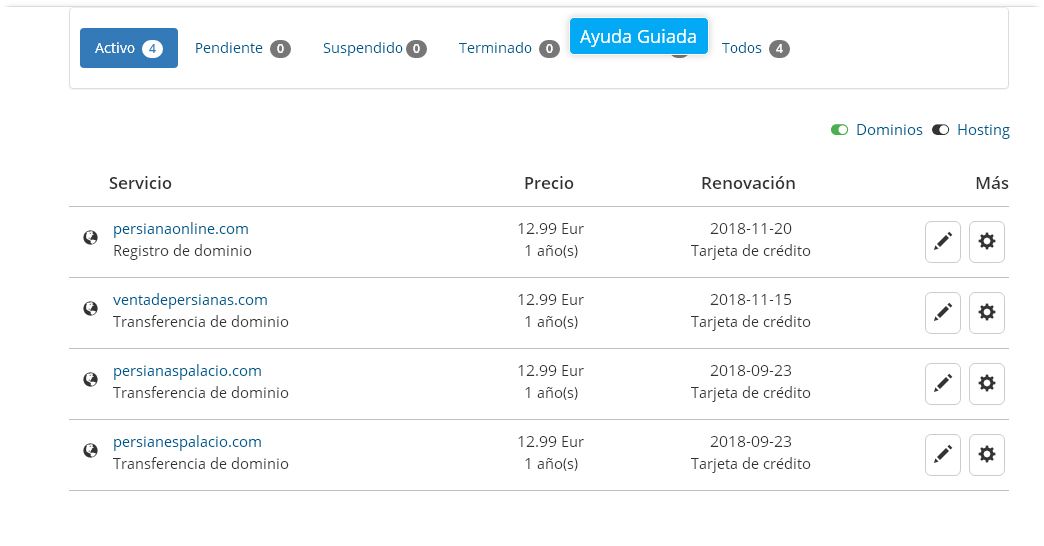Open gear settings for persianaonline.com
The height and width of the screenshot is (546, 1044).
pyautogui.click(x=987, y=242)
